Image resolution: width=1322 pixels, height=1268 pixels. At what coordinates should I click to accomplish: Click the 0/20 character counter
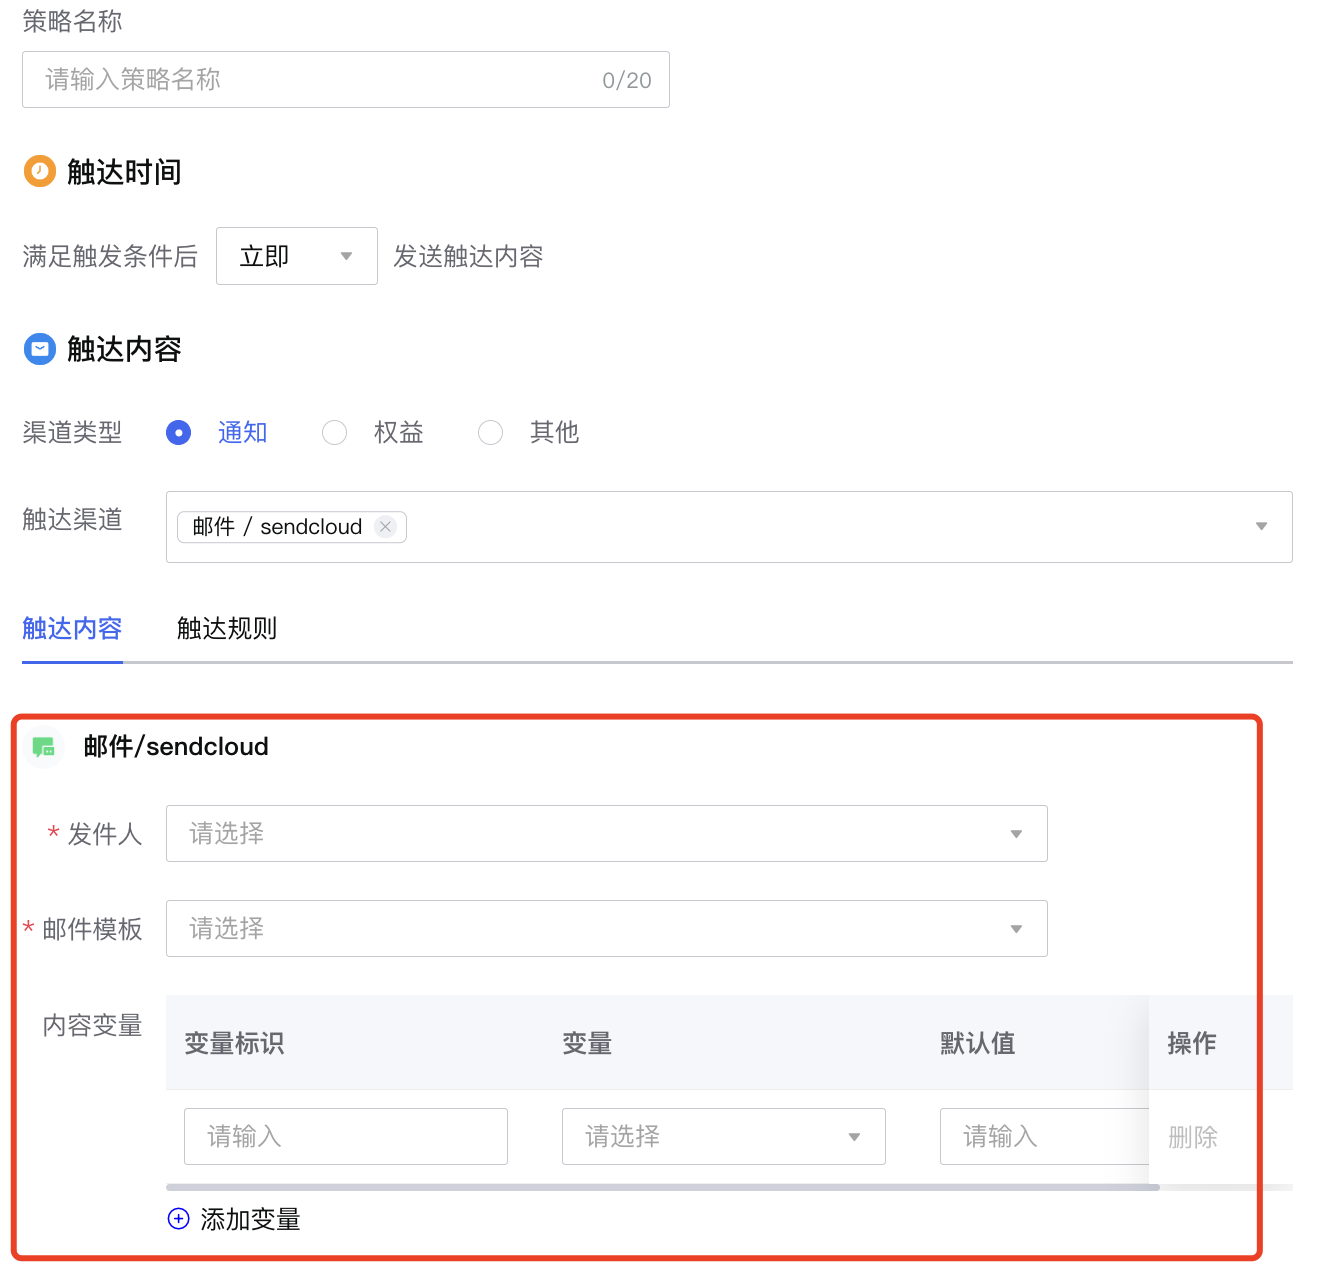627,80
